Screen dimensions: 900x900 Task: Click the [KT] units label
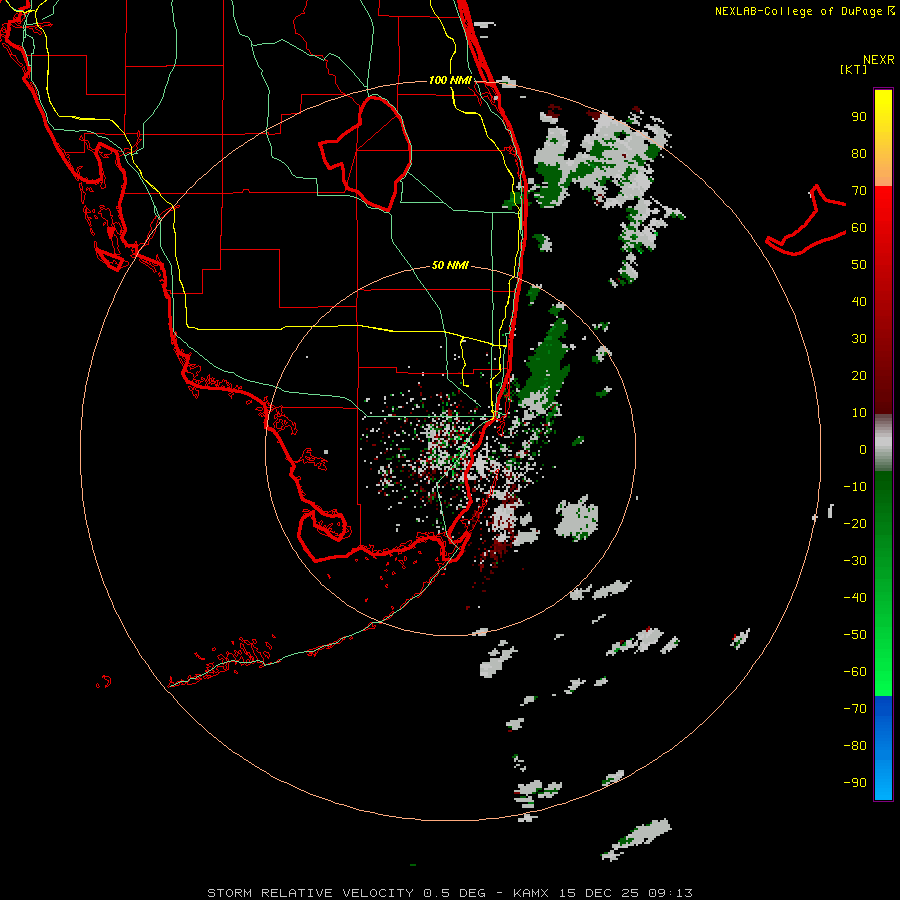click(854, 69)
